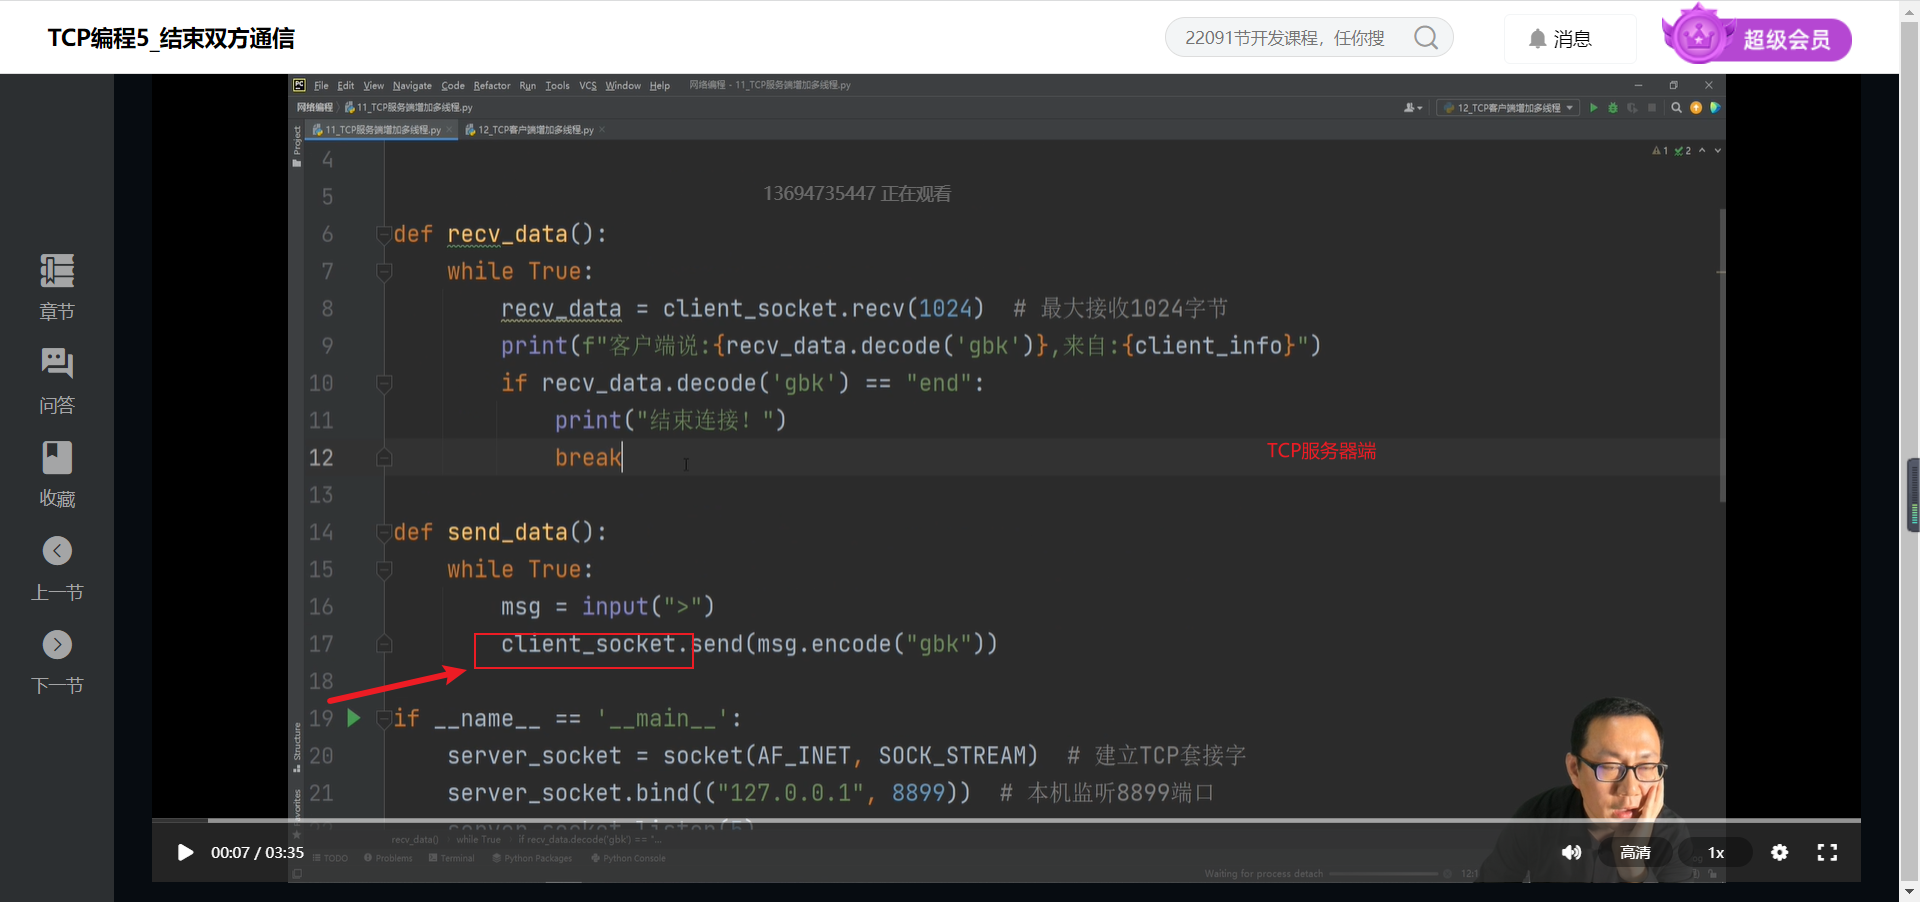Click the 网络编程 breadcrumb
The width and height of the screenshot is (1920, 902).
(x=314, y=108)
